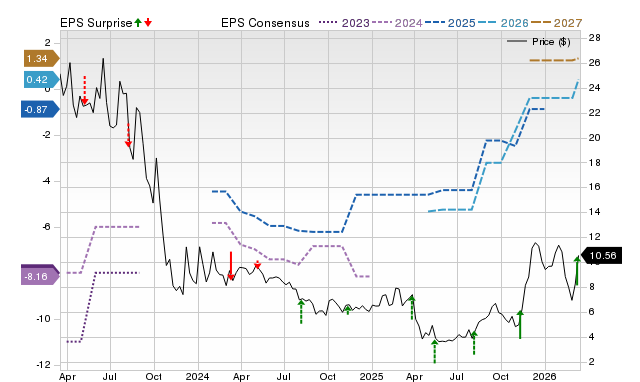
Task: Select the small red arrow near May 2024
Action: pyautogui.click(x=258, y=264)
